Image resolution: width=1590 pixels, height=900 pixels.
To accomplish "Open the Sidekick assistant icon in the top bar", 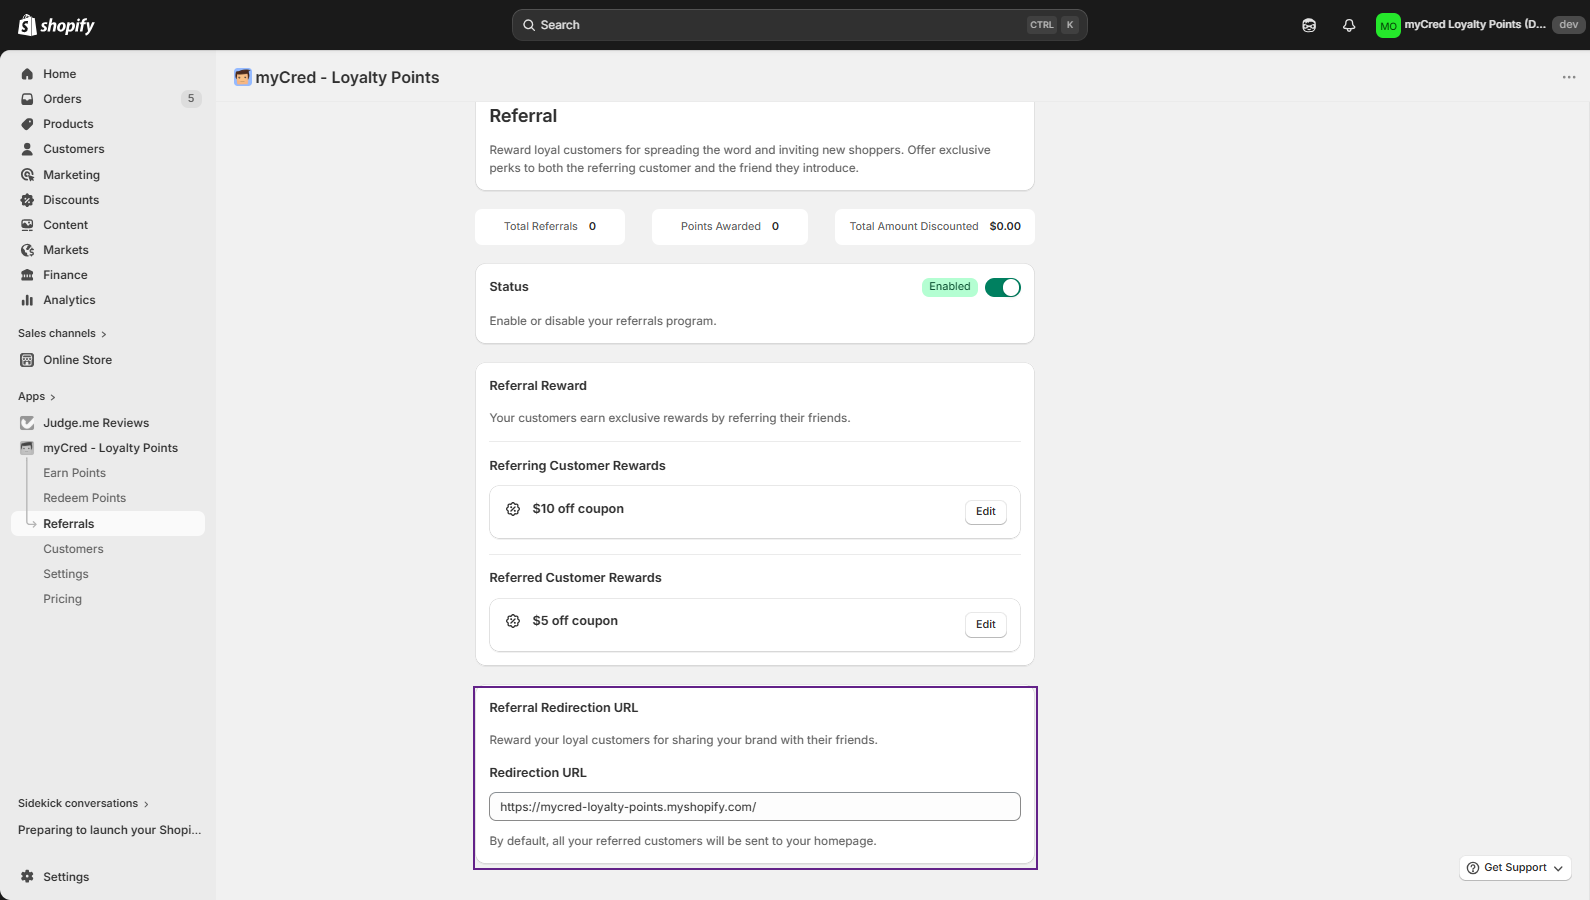I will tap(1308, 25).
